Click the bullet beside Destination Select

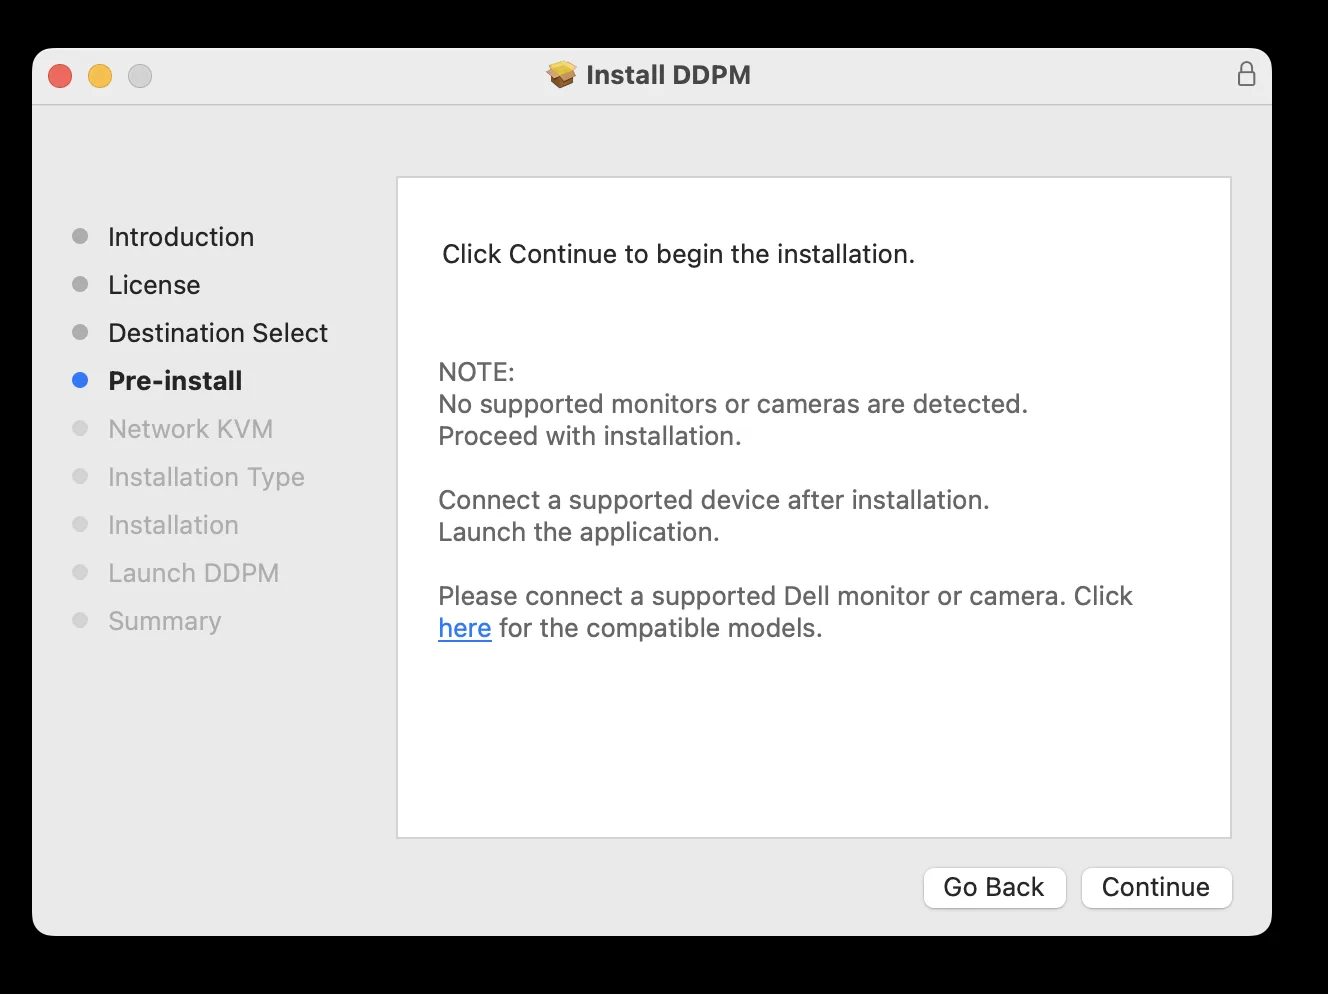tap(81, 333)
